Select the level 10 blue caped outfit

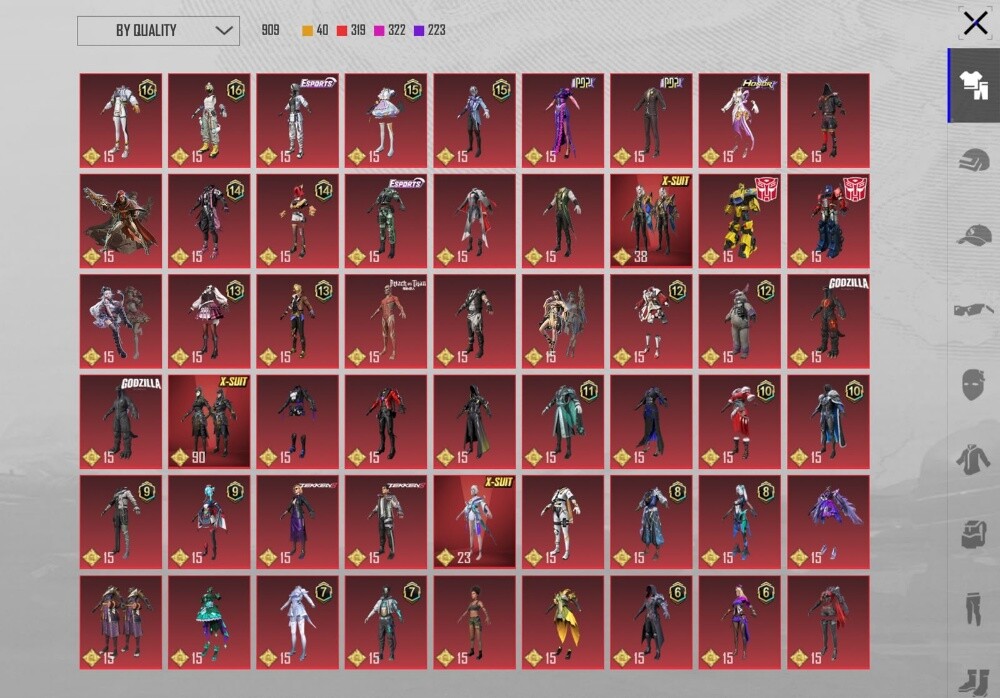pyautogui.click(x=828, y=422)
